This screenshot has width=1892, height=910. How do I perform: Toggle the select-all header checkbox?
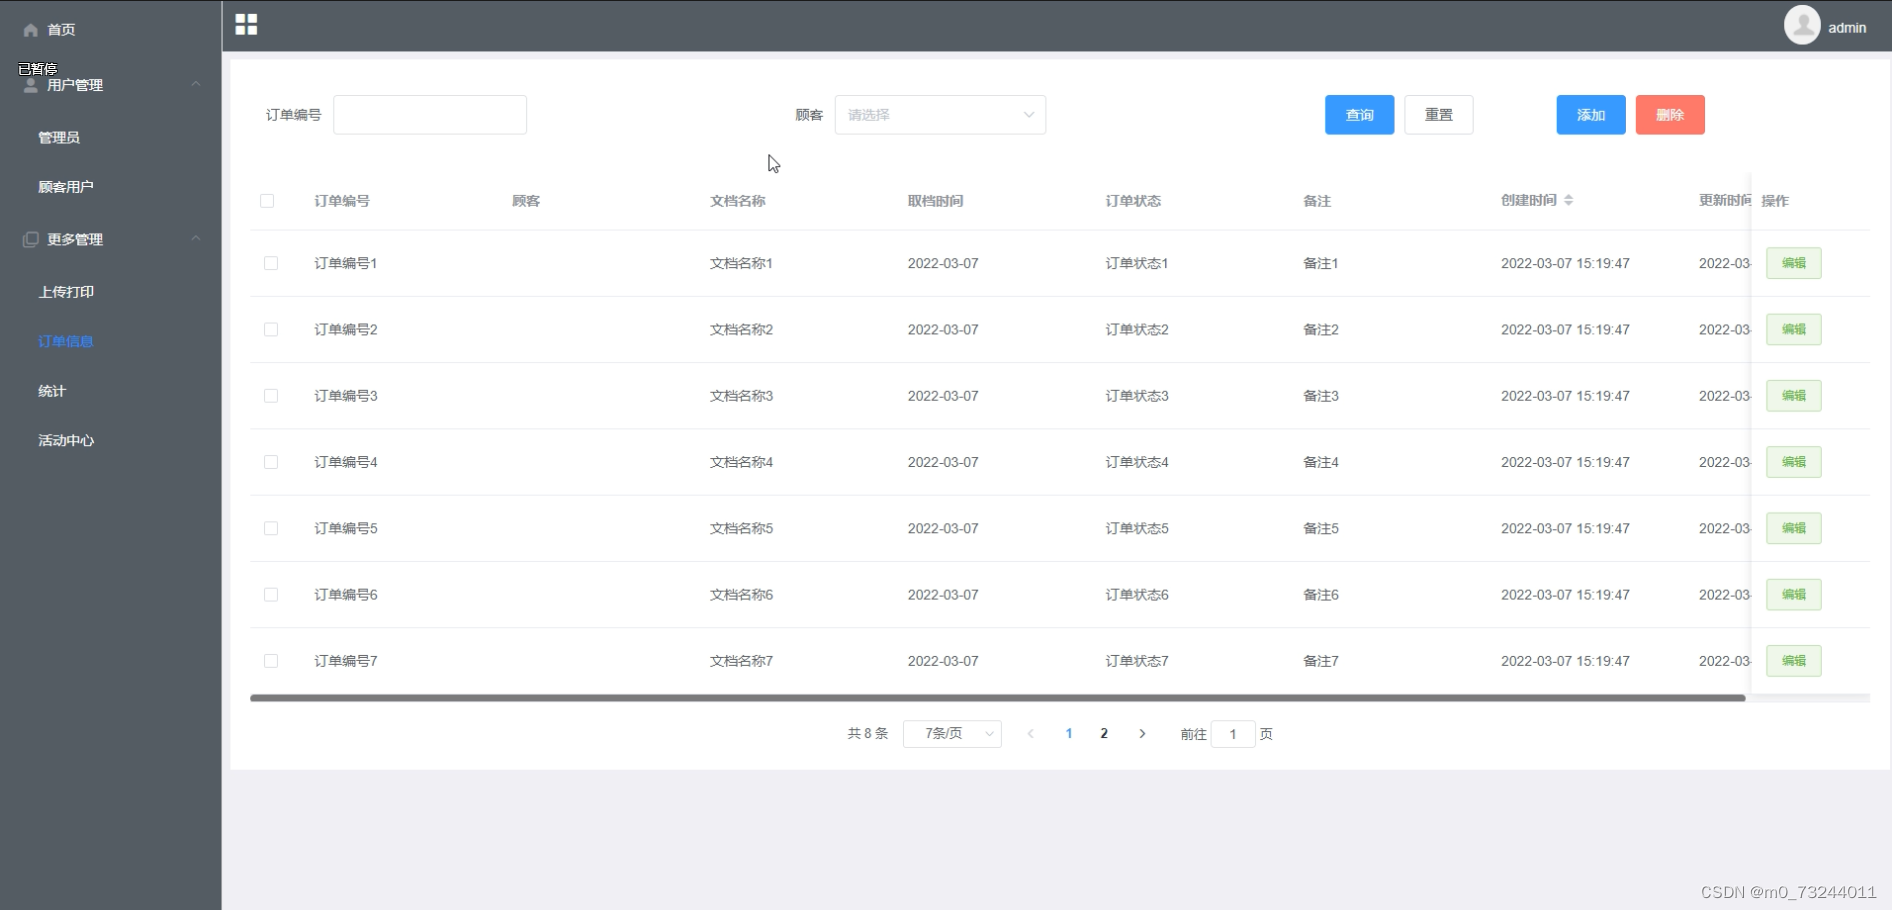pyautogui.click(x=267, y=201)
